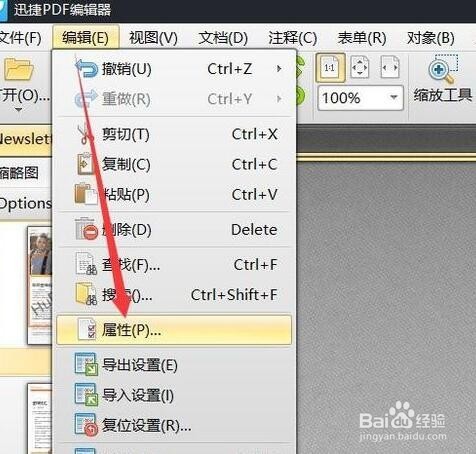This screenshot has width=476, height=454.
Task: Choose 复位设置(R)... entry
Action: [175, 426]
